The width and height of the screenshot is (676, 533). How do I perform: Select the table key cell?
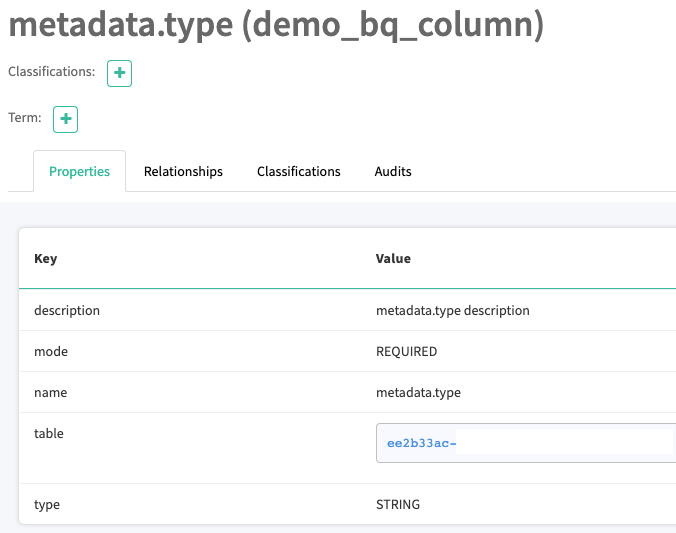pyautogui.click(x=49, y=433)
